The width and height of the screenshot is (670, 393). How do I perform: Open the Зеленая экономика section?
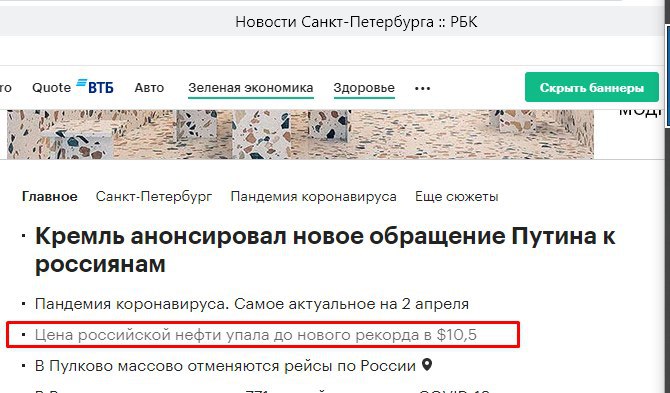[x=251, y=88]
